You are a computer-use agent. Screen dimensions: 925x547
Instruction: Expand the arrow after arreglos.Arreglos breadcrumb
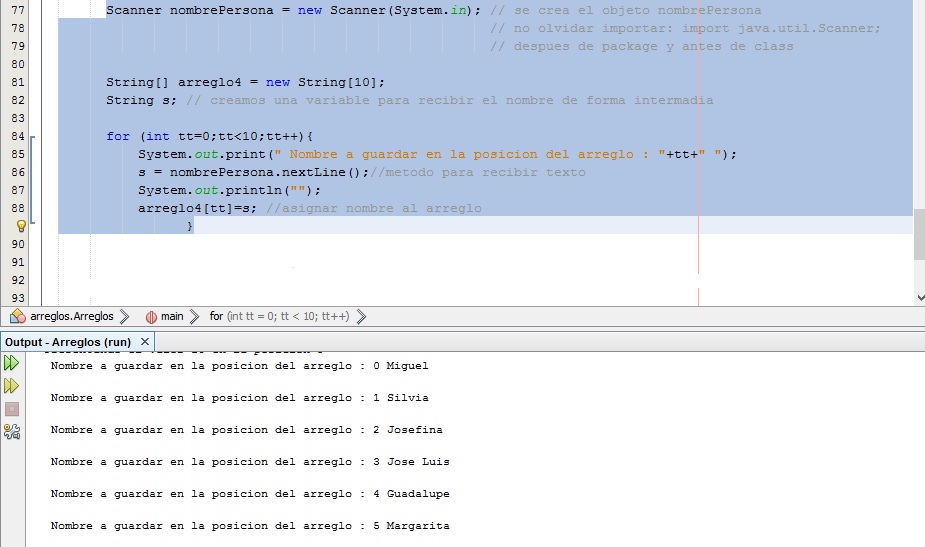point(124,316)
